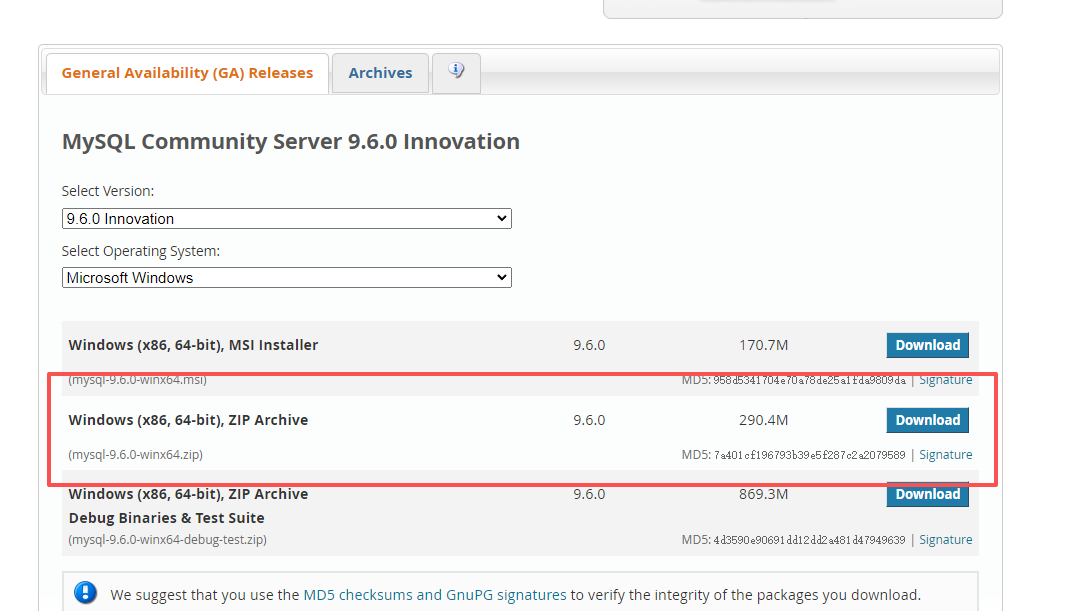The height and width of the screenshot is (611, 1066).
Task: Open the Select Operating System dropdown
Action: click(x=286, y=277)
